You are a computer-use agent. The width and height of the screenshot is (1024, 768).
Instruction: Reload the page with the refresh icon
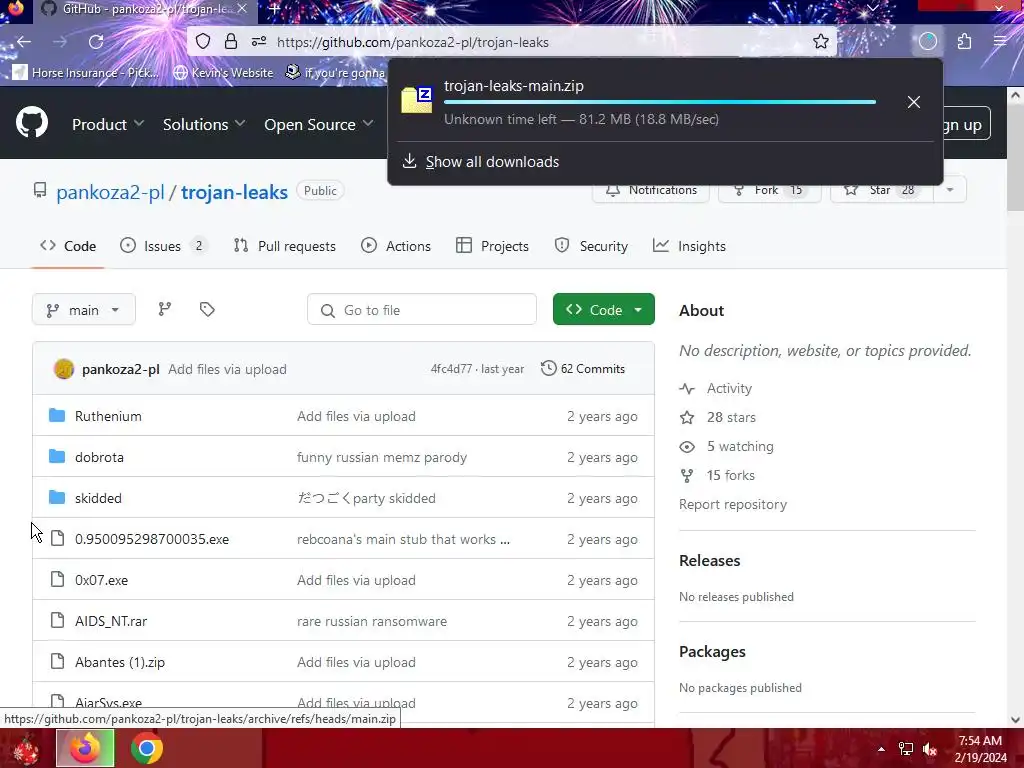coord(96,42)
